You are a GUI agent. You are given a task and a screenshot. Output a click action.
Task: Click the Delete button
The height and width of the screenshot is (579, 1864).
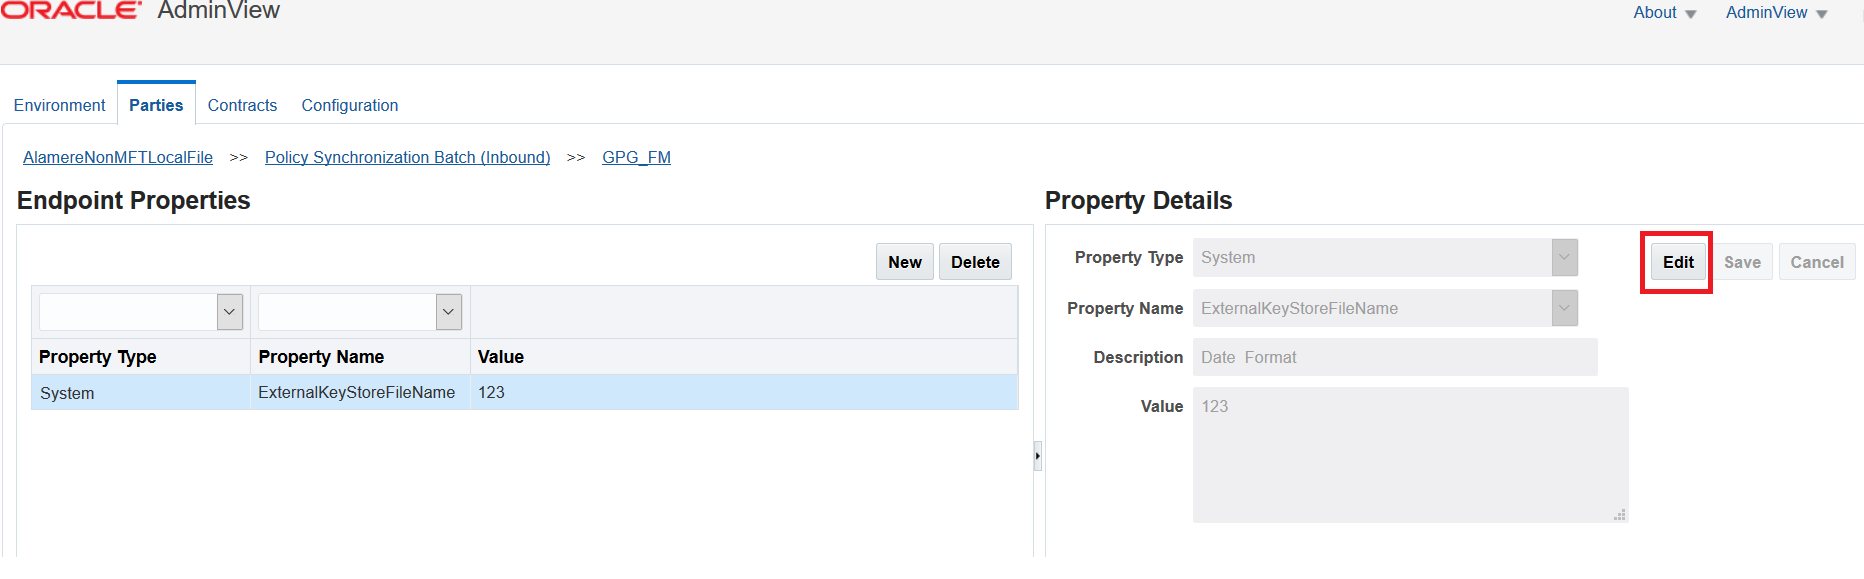975,261
